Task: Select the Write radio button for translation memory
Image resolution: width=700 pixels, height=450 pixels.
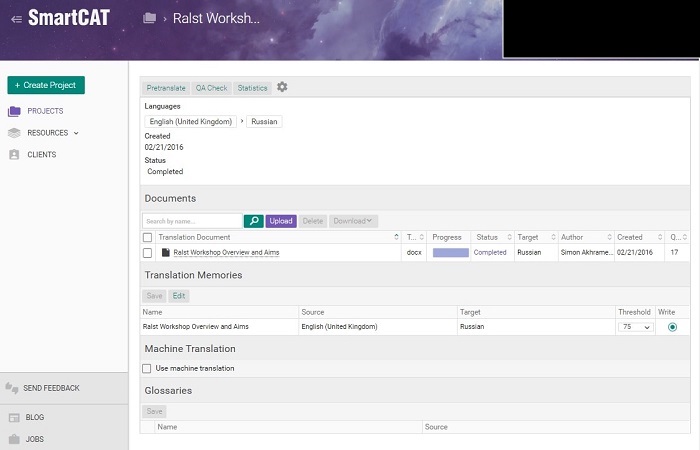Action: pos(672,327)
